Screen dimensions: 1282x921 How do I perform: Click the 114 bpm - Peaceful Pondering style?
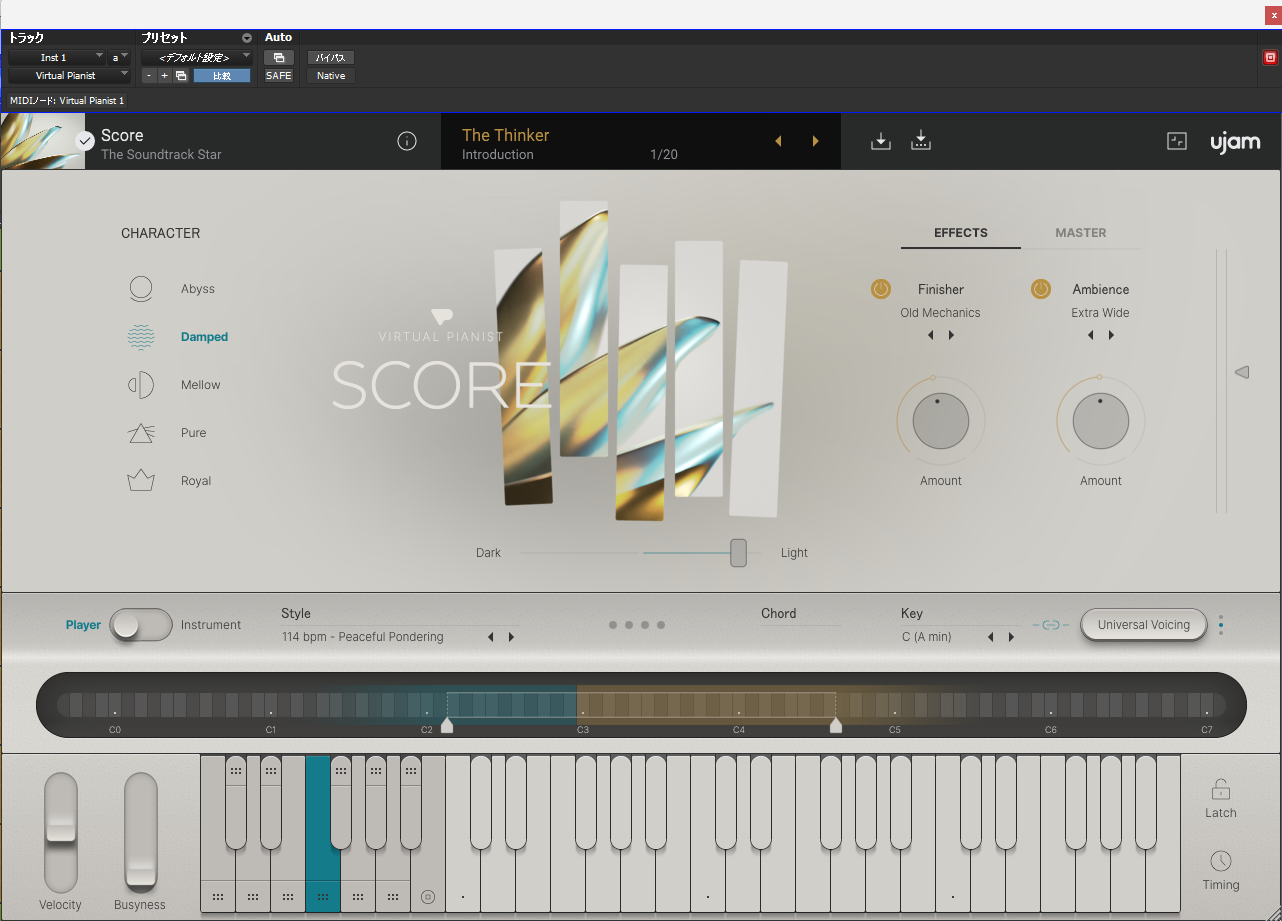pyautogui.click(x=362, y=637)
